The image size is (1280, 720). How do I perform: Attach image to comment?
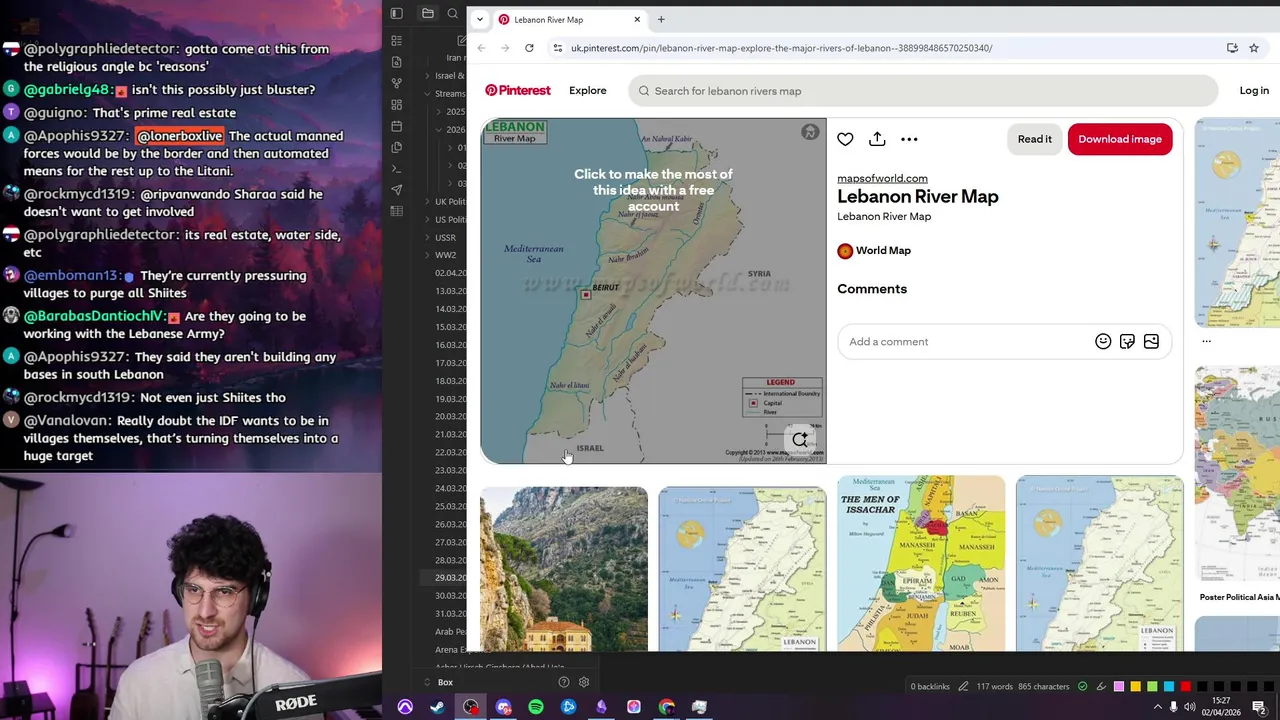click(x=1151, y=342)
